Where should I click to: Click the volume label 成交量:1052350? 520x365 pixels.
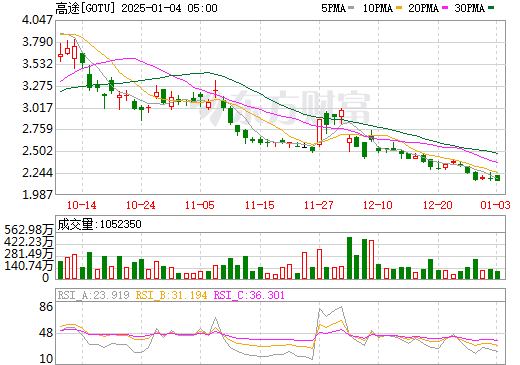pos(99,224)
